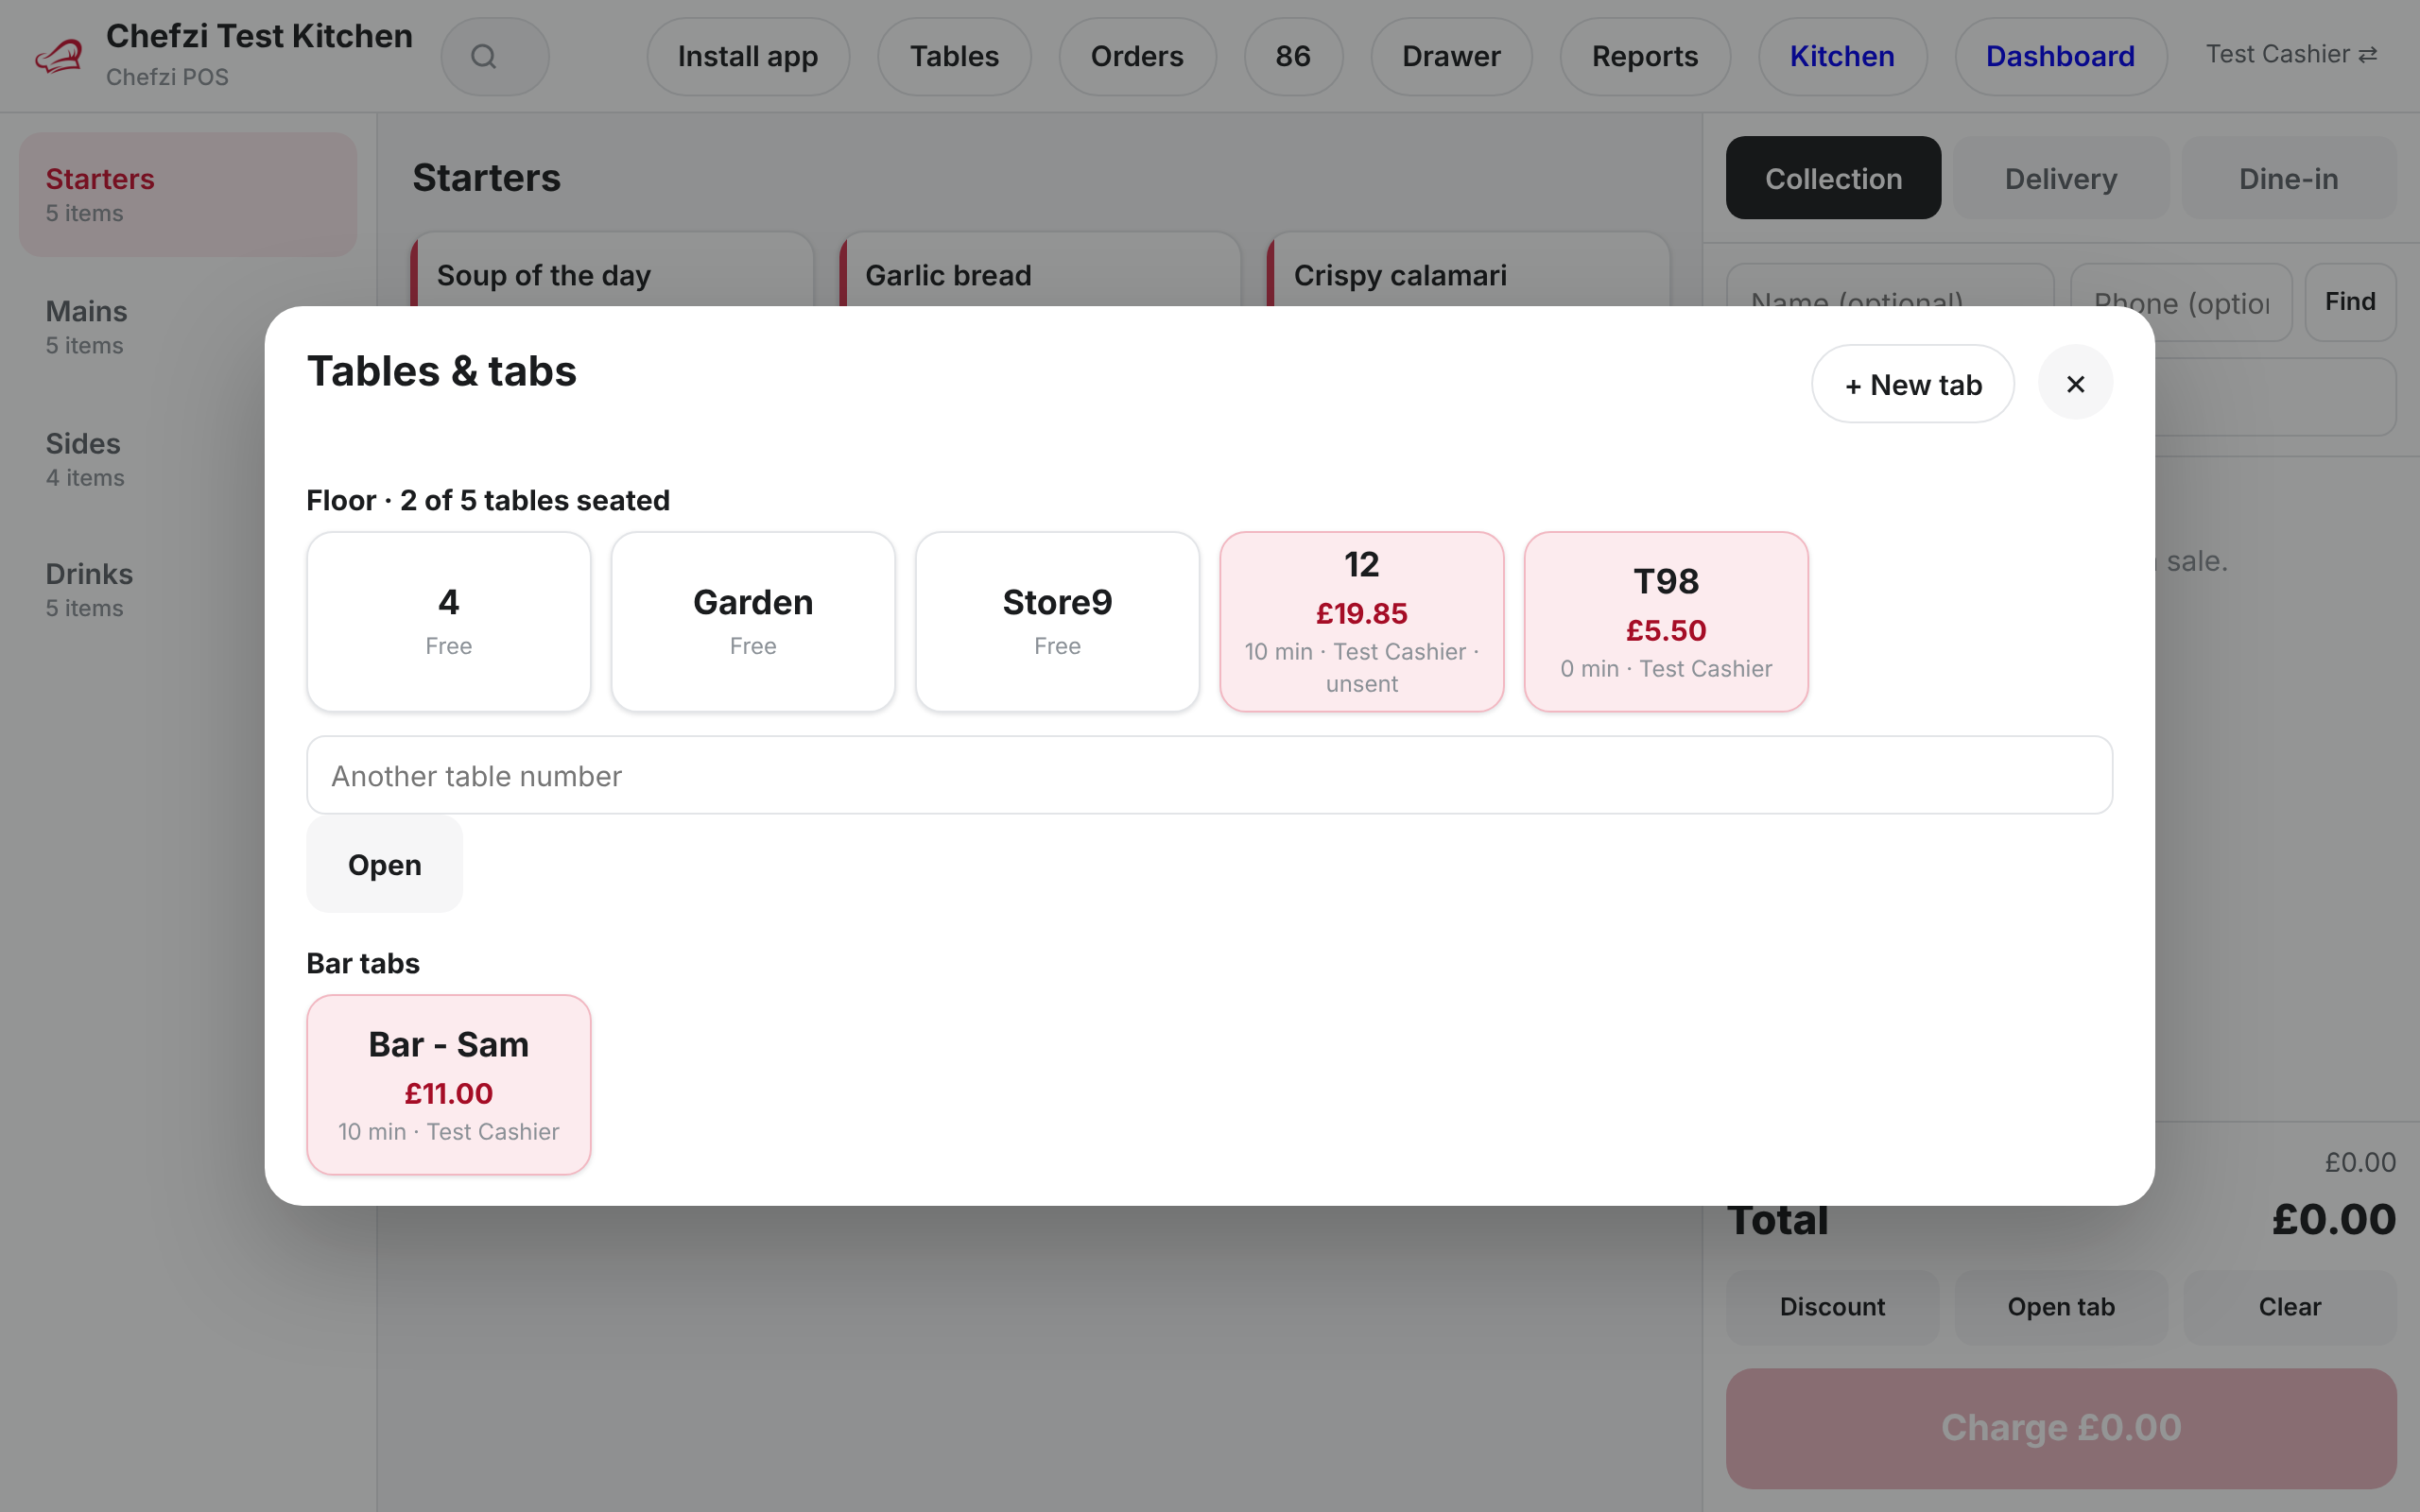The image size is (2420, 1512).
Task: Select free table 4
Action: point(448,622)
